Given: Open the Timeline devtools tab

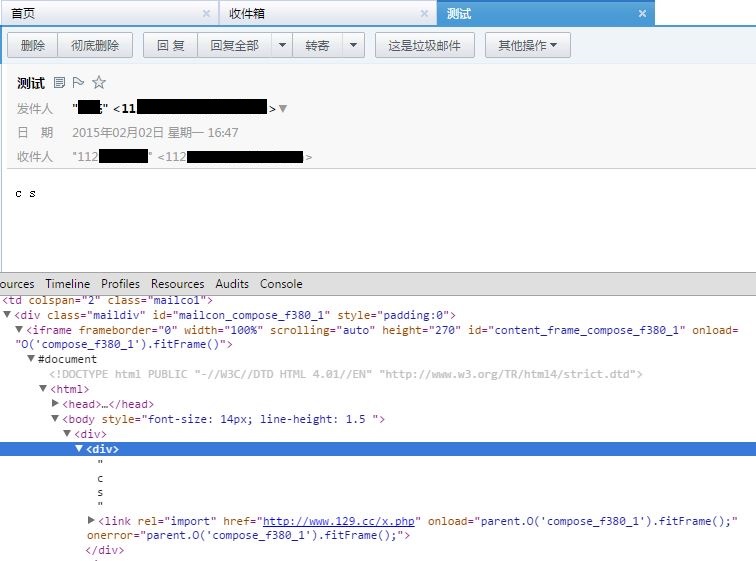Looking at the screenshot, I should (68, 284).
